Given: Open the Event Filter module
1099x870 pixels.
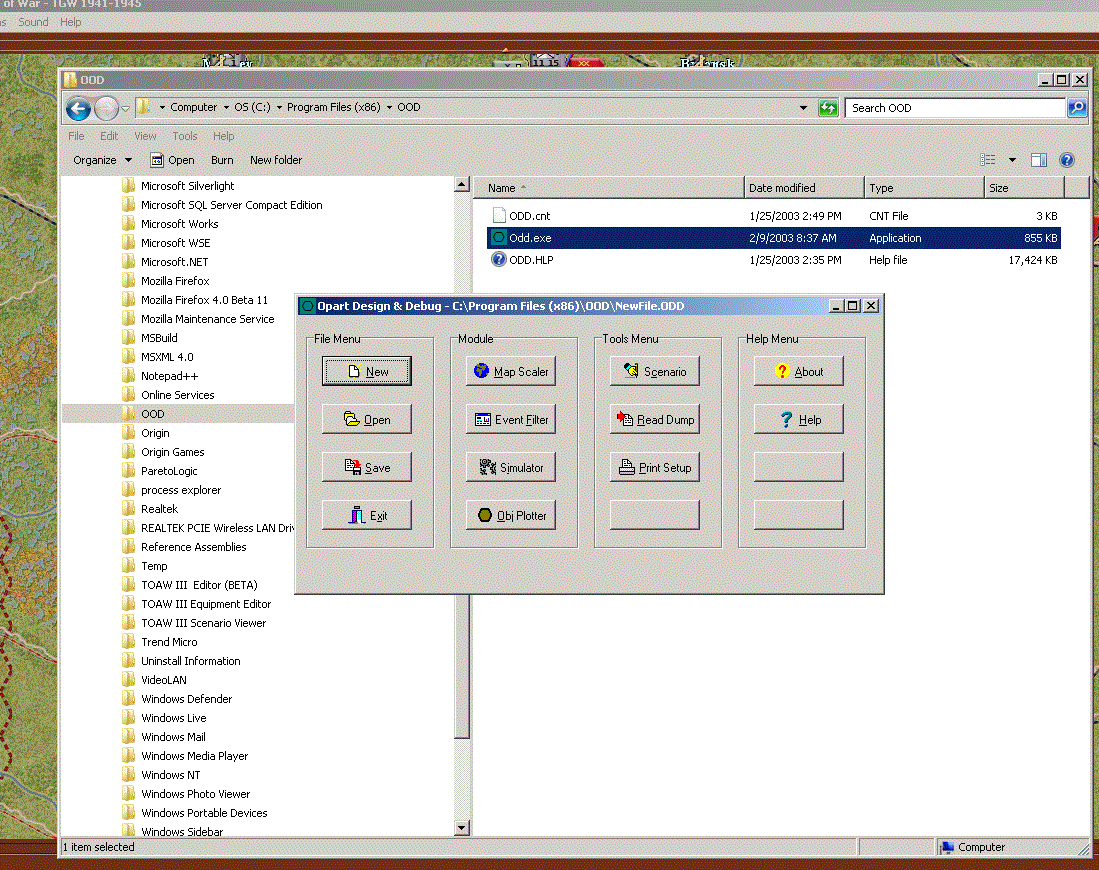Looking at the screenshot, I should 511,419.
